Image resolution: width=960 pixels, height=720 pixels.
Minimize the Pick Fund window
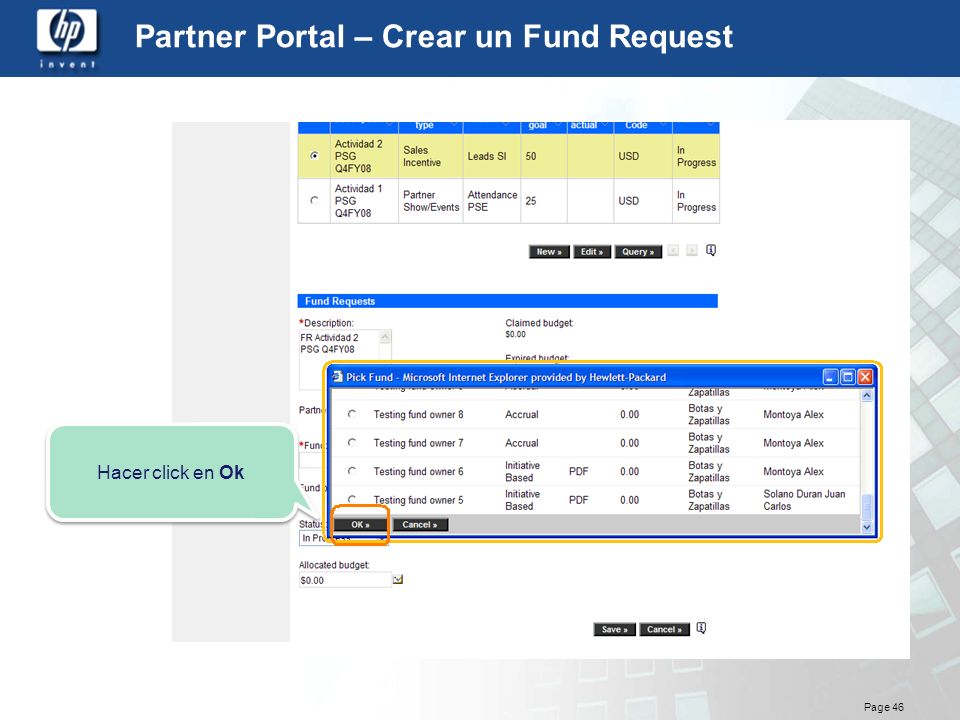click(x=830, y=377)
